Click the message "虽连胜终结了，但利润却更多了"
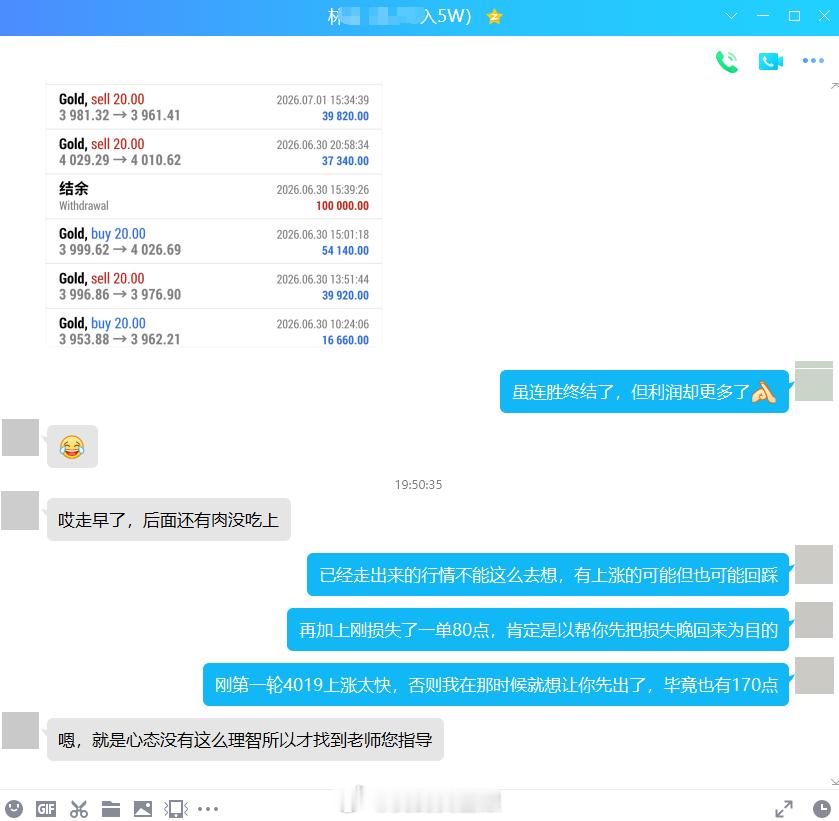839x821 pixels. [644, 392]
